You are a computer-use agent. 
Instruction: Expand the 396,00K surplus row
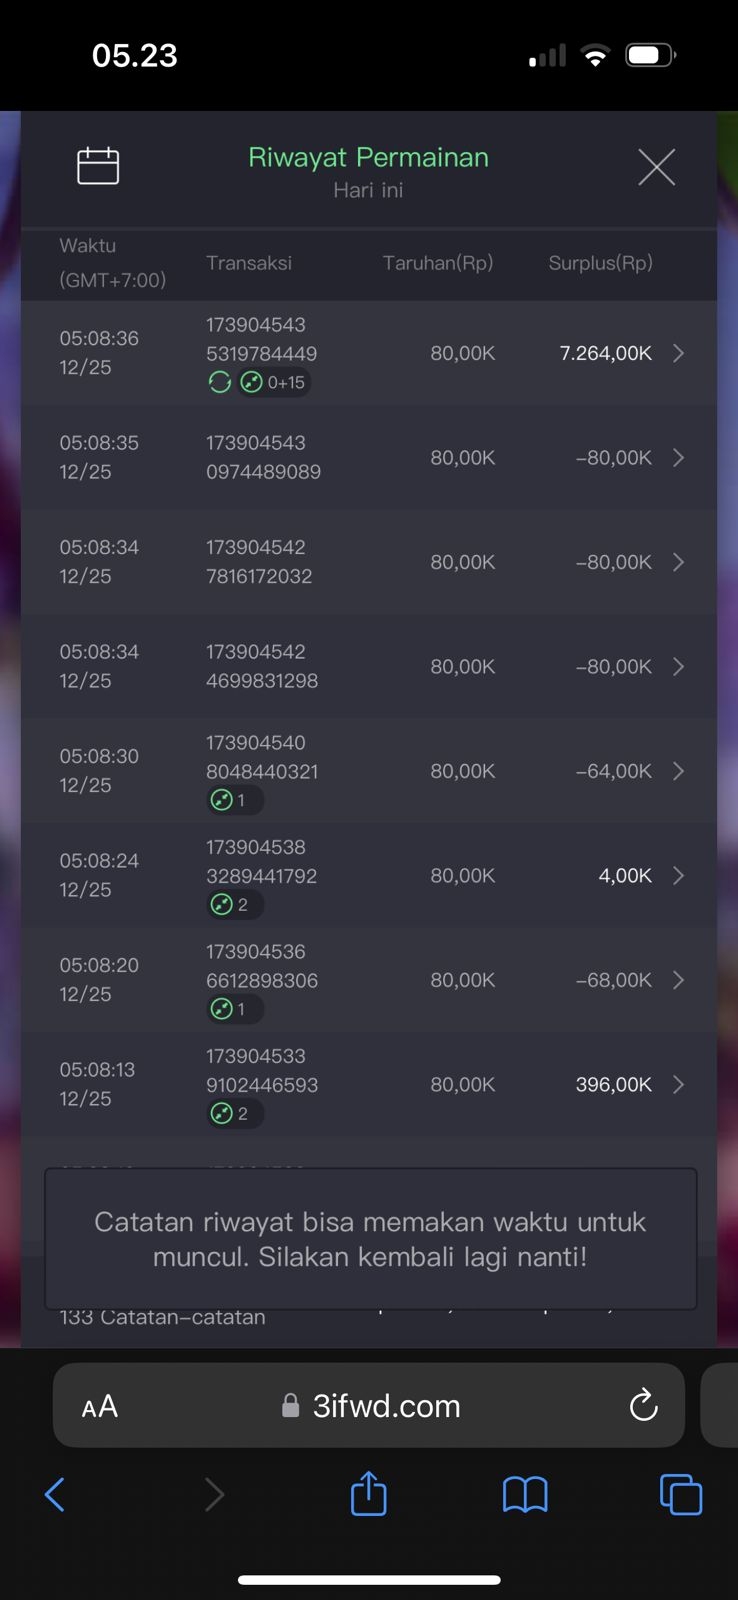coord(678,1085)
